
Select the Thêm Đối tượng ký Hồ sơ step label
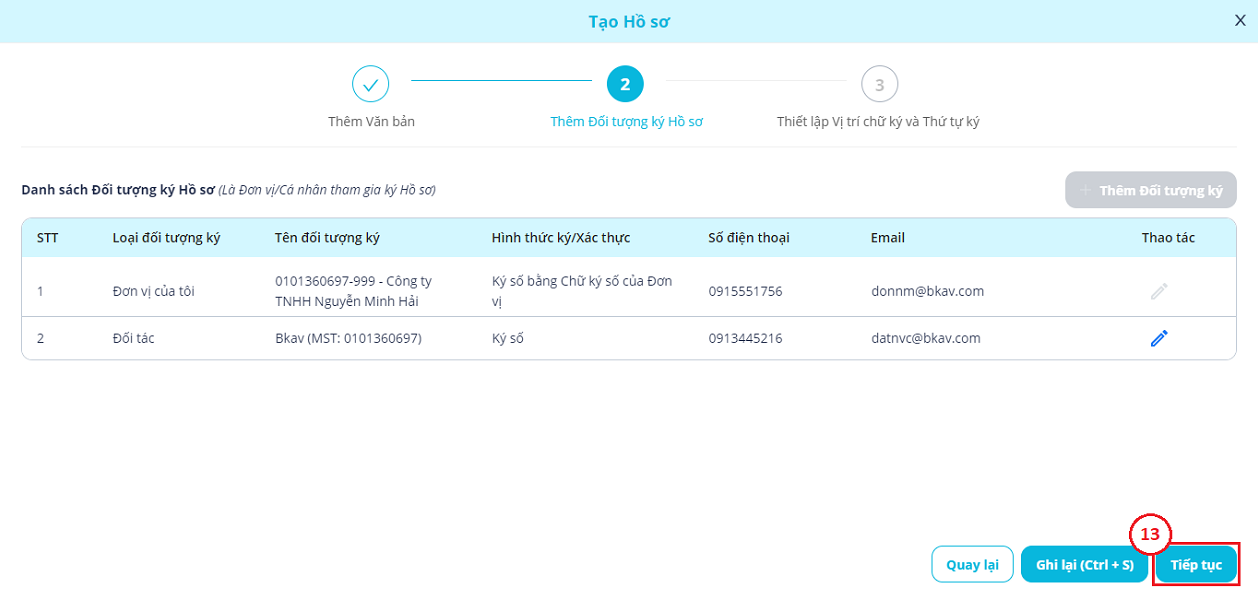pyautogui.click(x=626, y=122)
